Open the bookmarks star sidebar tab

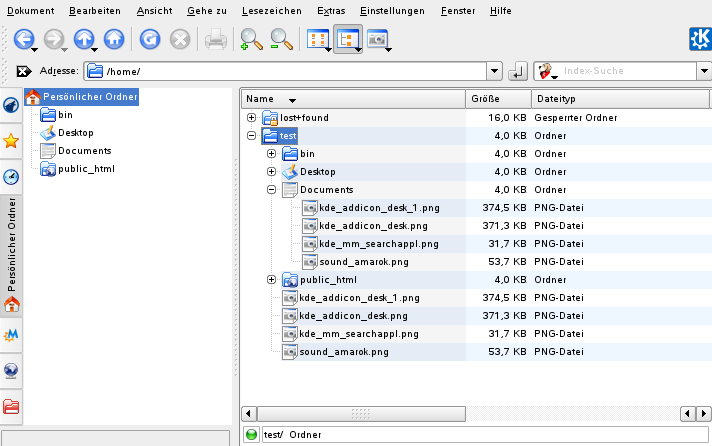pyautogui.click(x=11, y=140)
